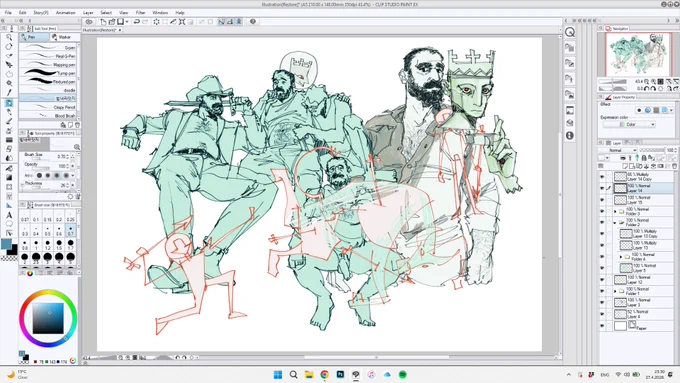Click zoom in icon in Navigator
The width and height of the screenshot is (680, 383).
coord(653,82)
